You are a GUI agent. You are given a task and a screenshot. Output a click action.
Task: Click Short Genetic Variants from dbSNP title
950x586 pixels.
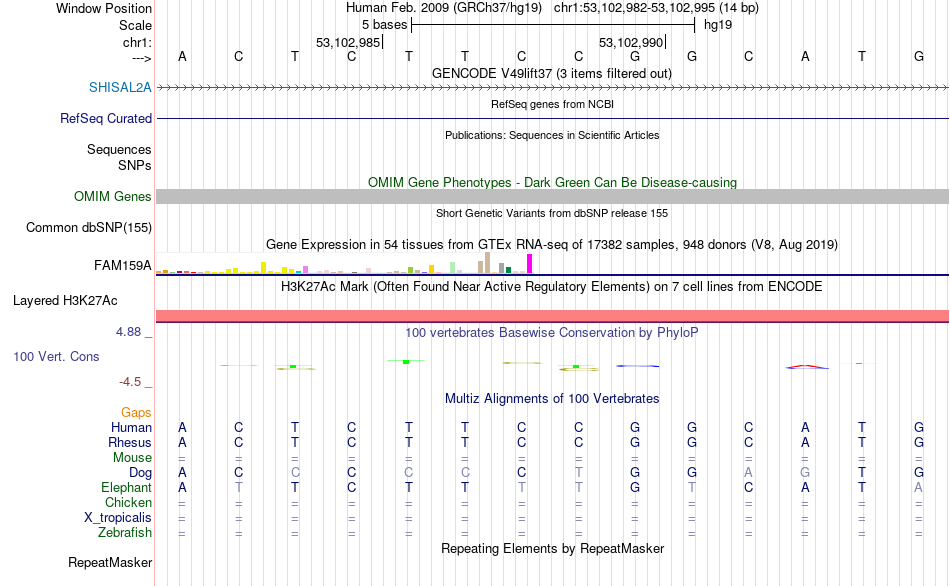[552, 213]
